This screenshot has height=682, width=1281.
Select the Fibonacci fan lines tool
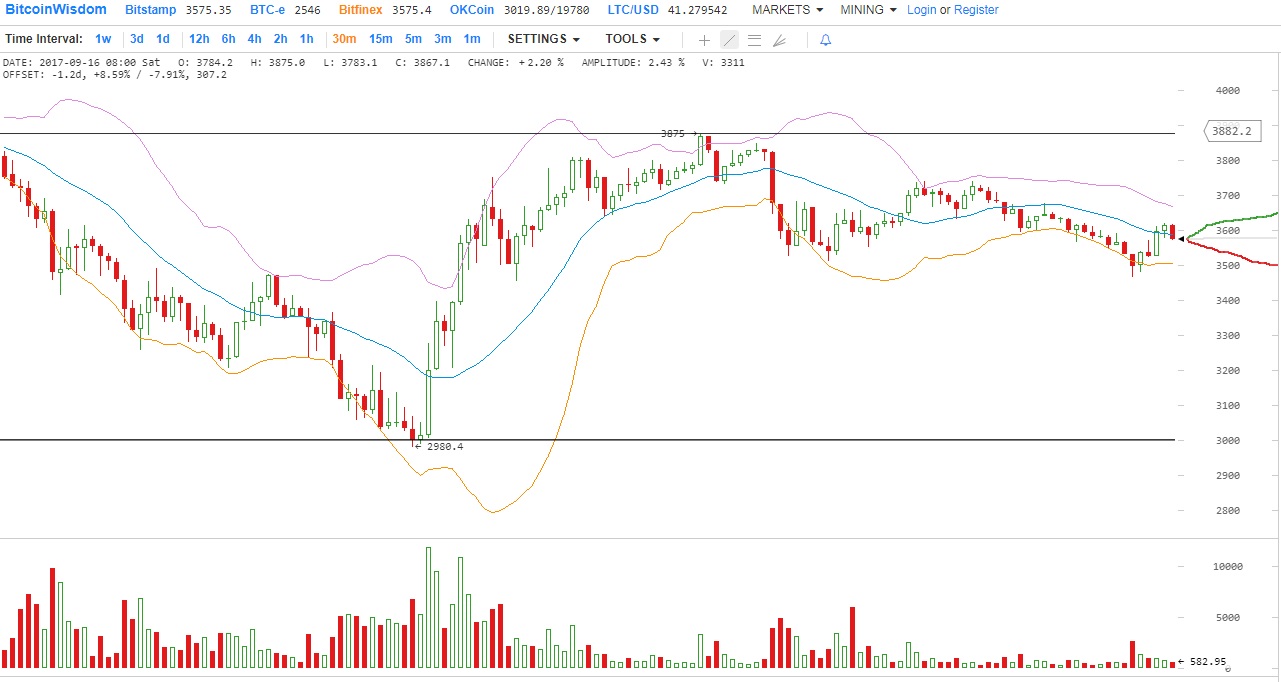779,40
